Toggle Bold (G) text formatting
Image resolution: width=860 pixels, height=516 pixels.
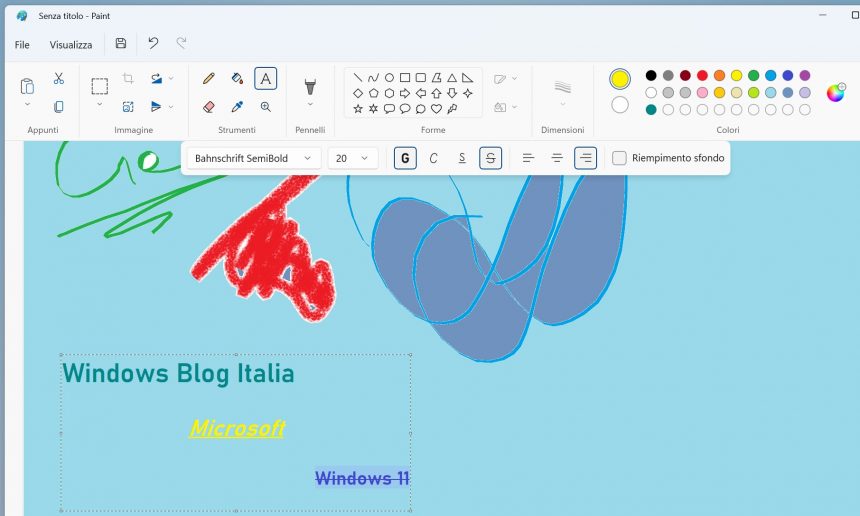coord(405,158)
